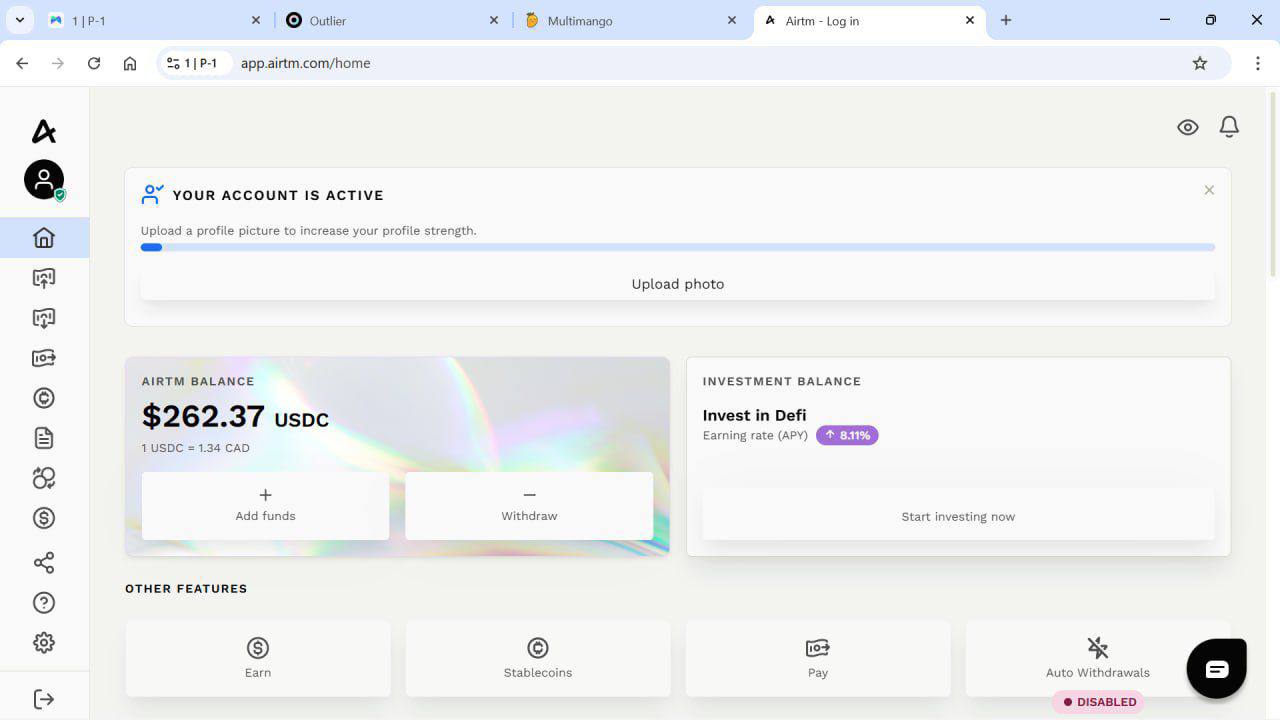Click the profile strength progress bar
This screenshot has height=720, width=1280.
pyautogui.click(x=678, y=247)
